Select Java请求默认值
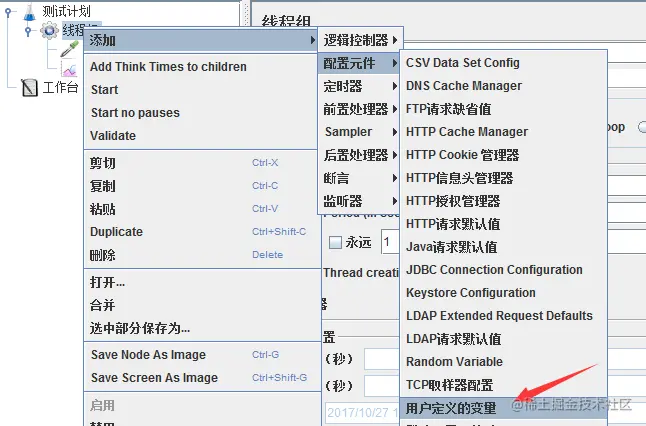 (503, 247)
